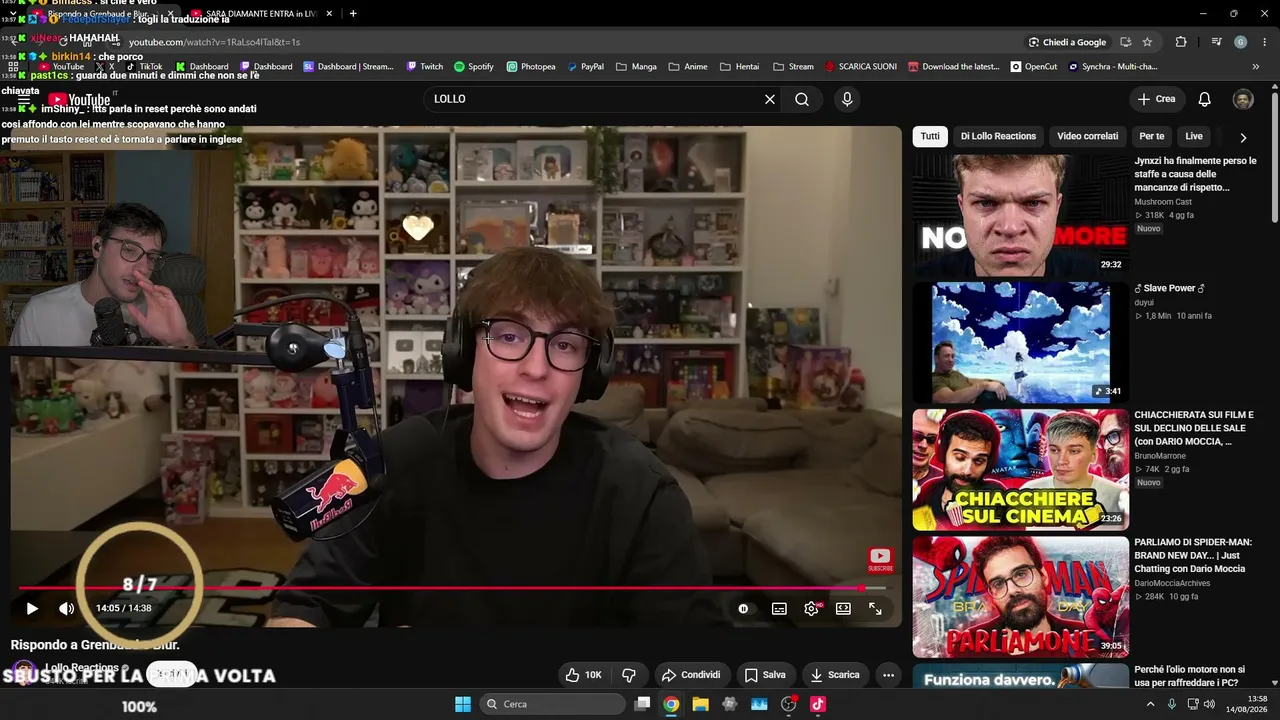Open the Chrome extensions puzzle icon
1280x720 pixels.
pos(1181,42)
